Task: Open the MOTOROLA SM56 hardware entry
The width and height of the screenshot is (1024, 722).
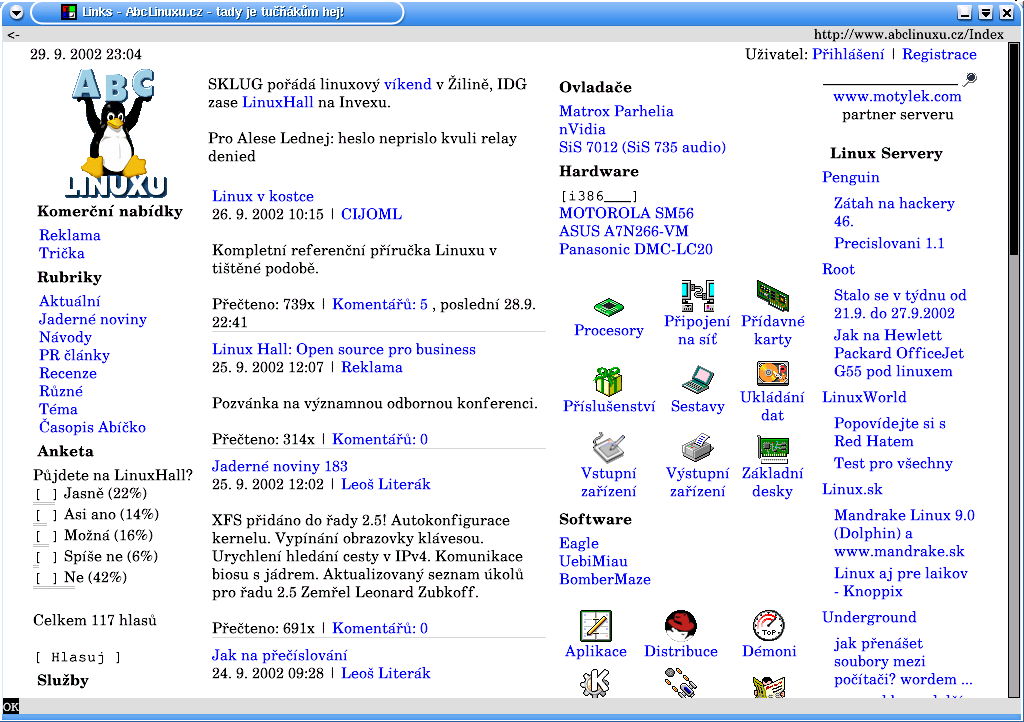Action: click(626, 213)
